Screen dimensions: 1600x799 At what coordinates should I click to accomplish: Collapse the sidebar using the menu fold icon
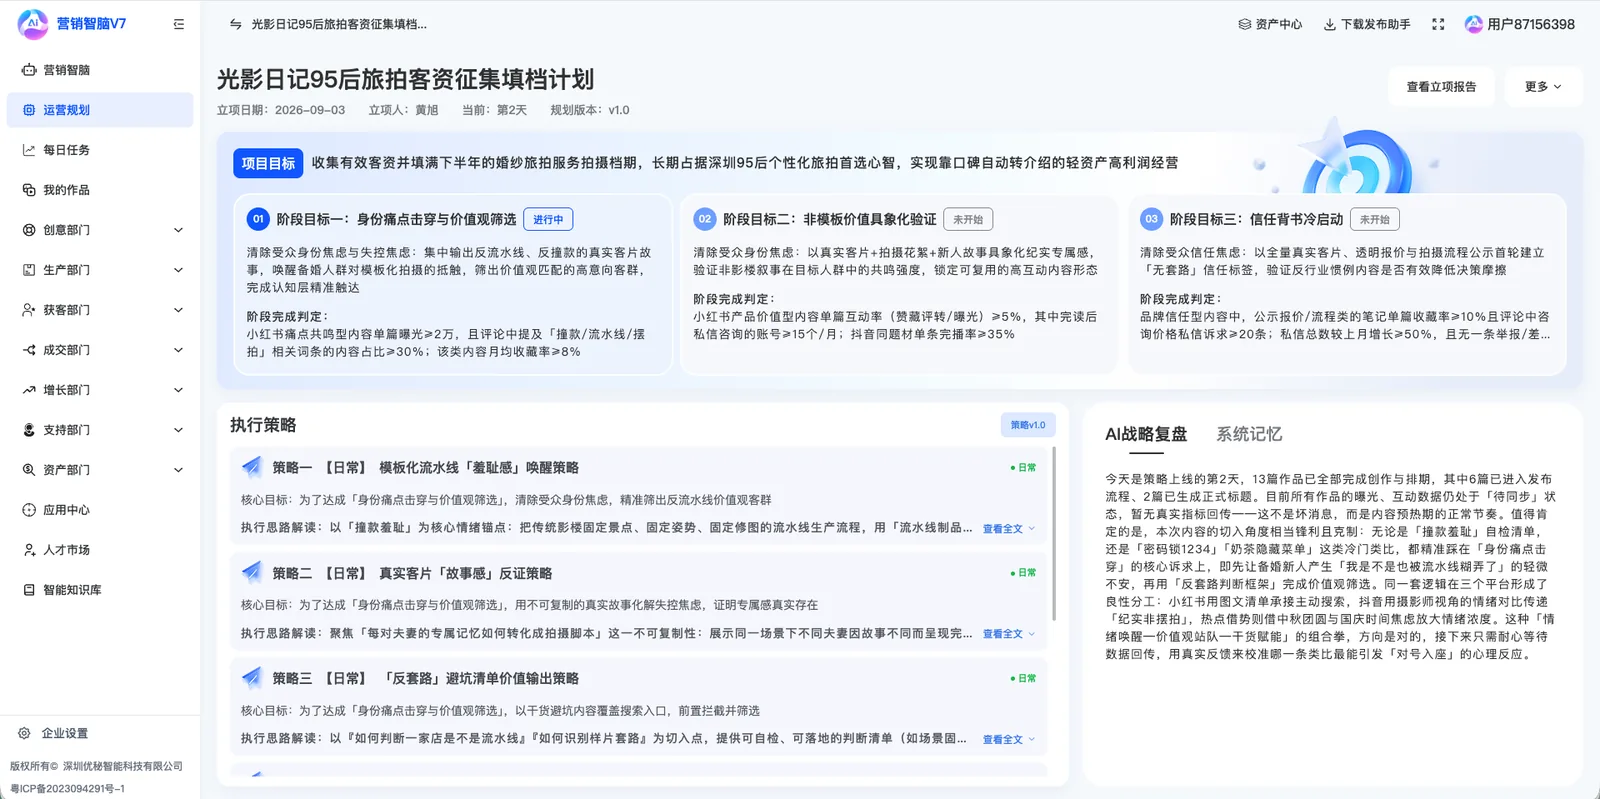pos(179,24)
